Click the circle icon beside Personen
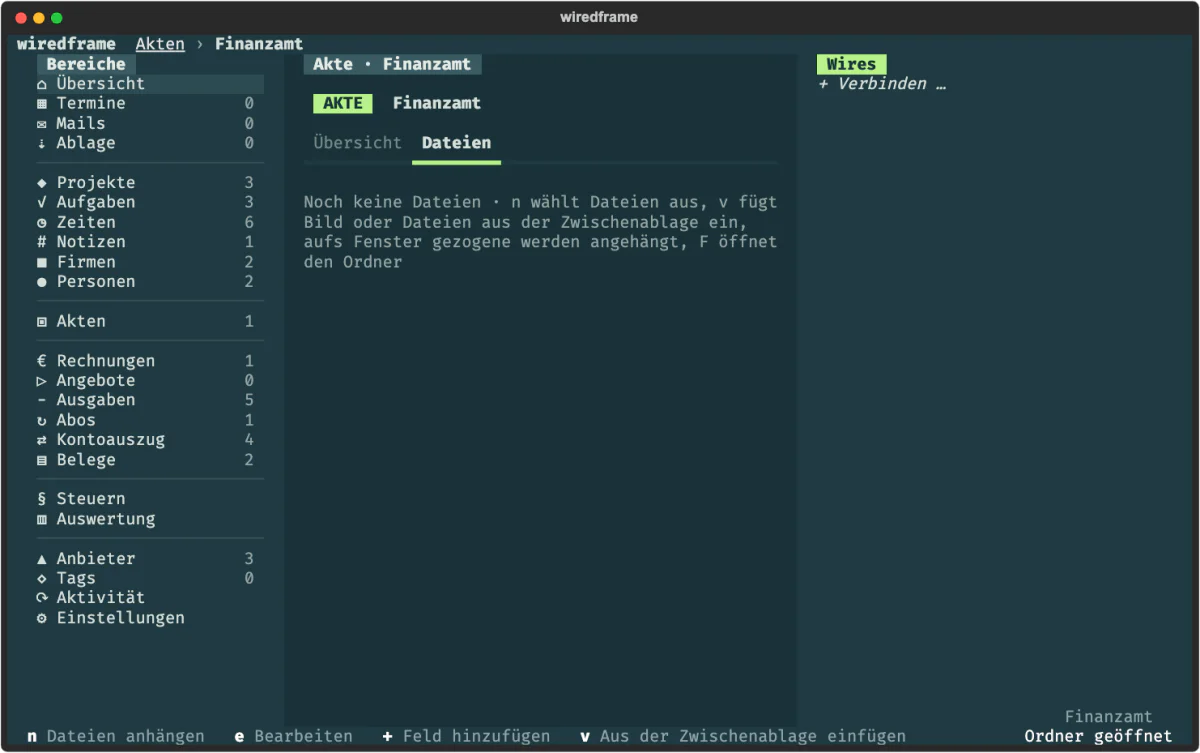 42,282
